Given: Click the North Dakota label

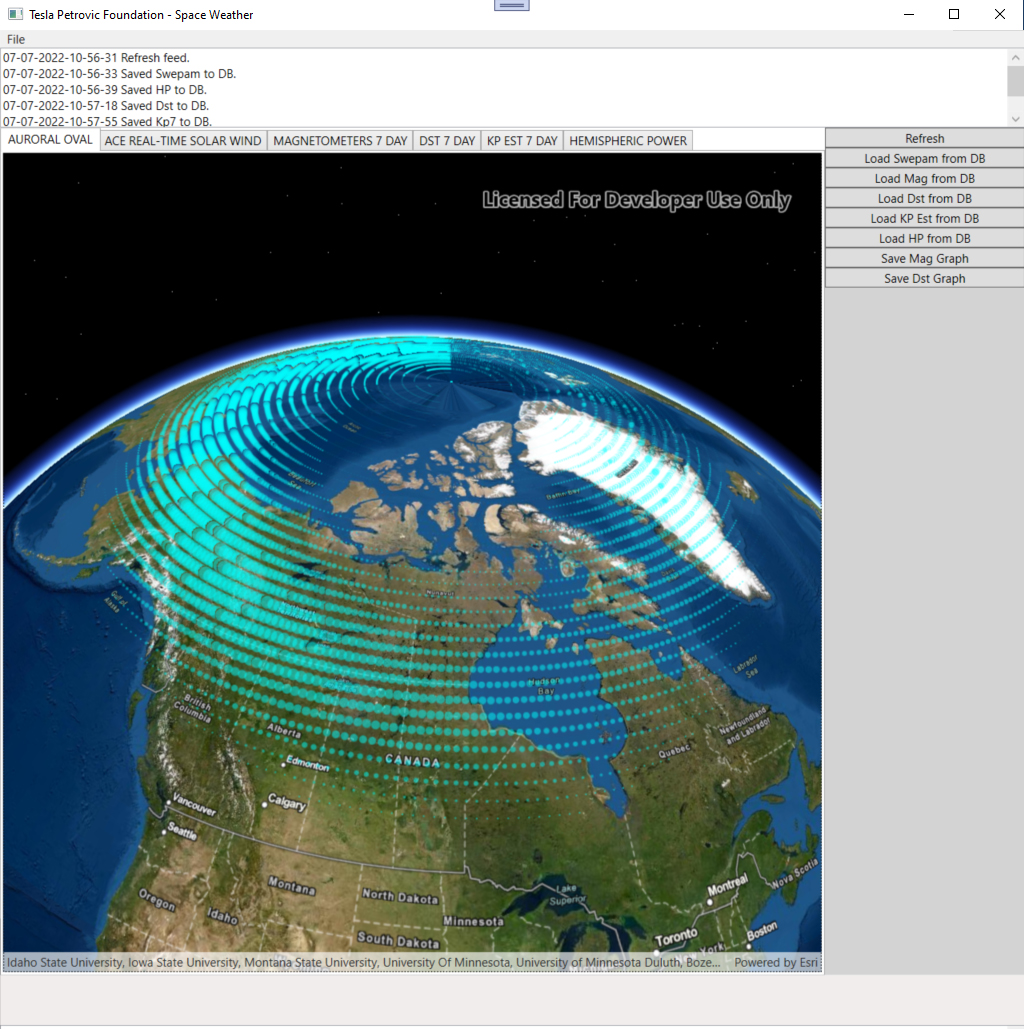Looking at the screenshot, I should (x=400, y=896).
